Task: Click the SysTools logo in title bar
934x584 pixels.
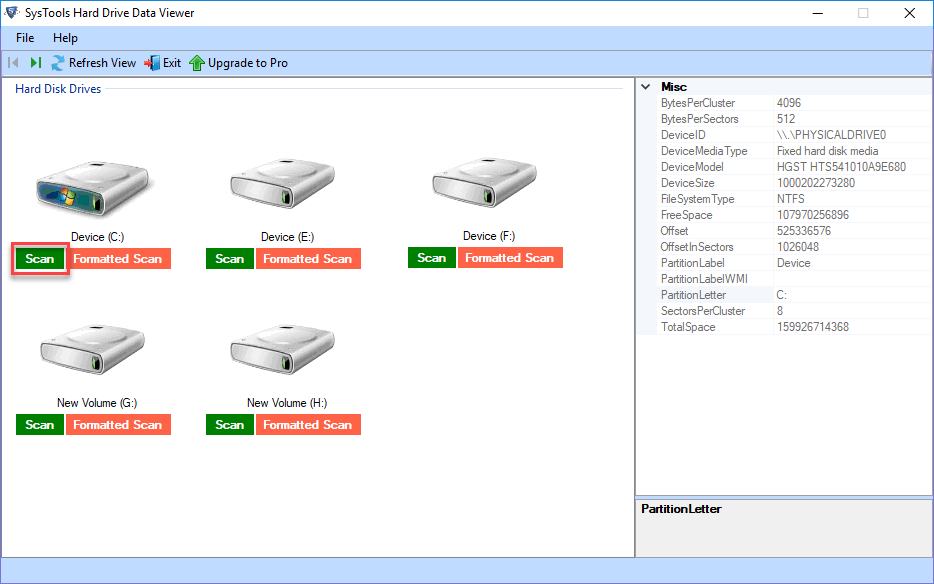Action: point(11,13)
